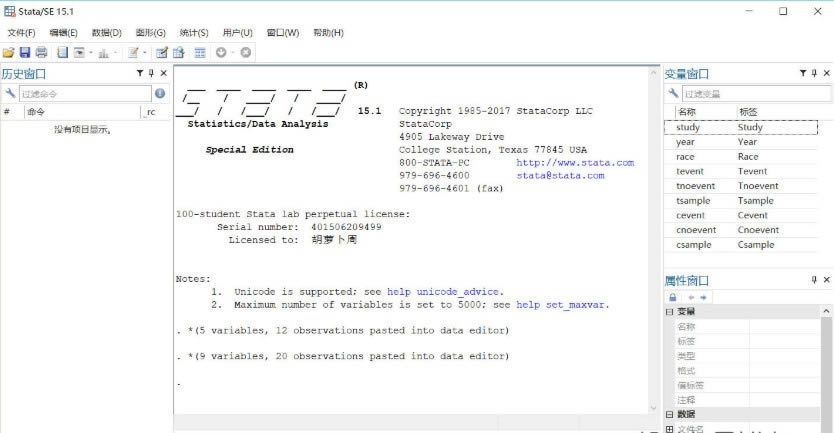This screenshot has width=834, height=433.
Task: Click the Print toolbar icon
Action: [x=41, y=52]
